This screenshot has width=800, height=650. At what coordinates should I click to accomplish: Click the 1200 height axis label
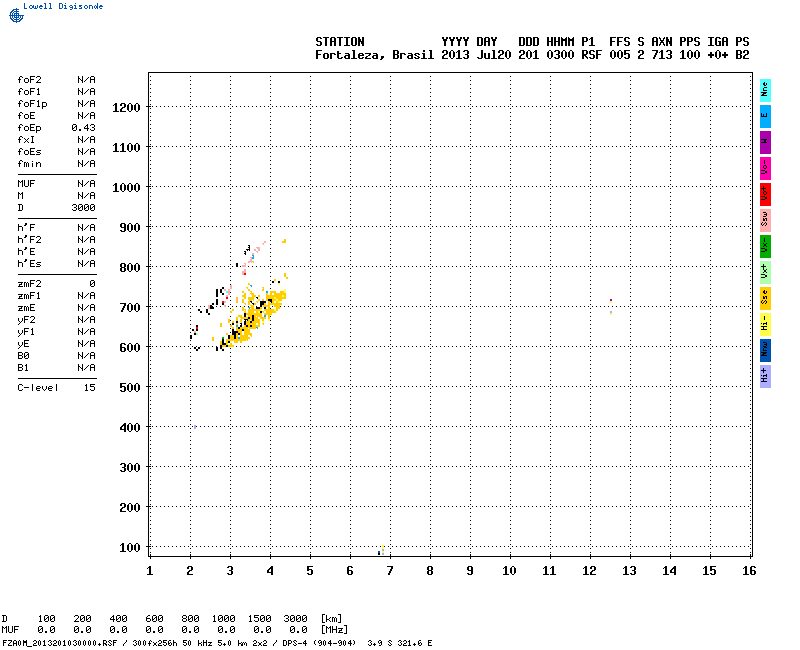[126, 108]
